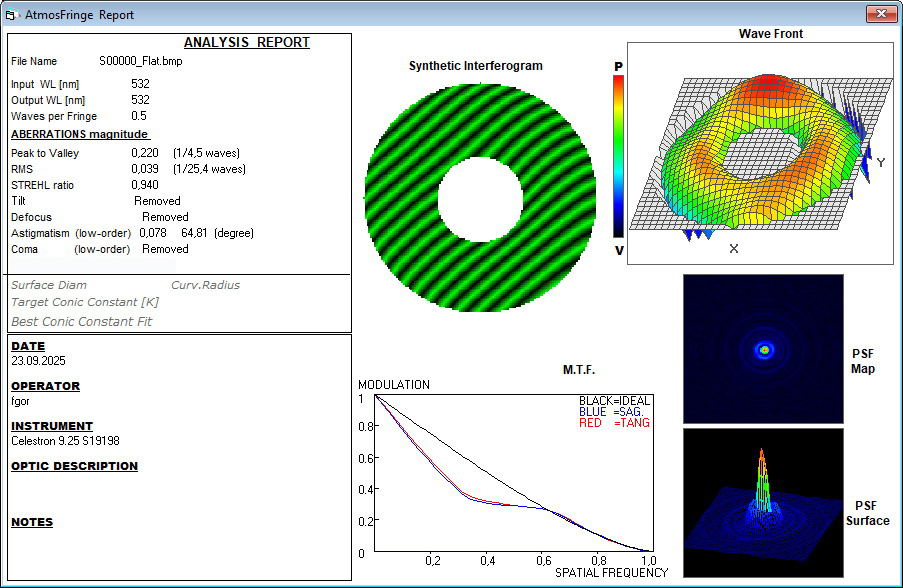Click the Target Conic Constant [K] field
The height and width of the screenshot is (588, 903).
pos(85,302)
